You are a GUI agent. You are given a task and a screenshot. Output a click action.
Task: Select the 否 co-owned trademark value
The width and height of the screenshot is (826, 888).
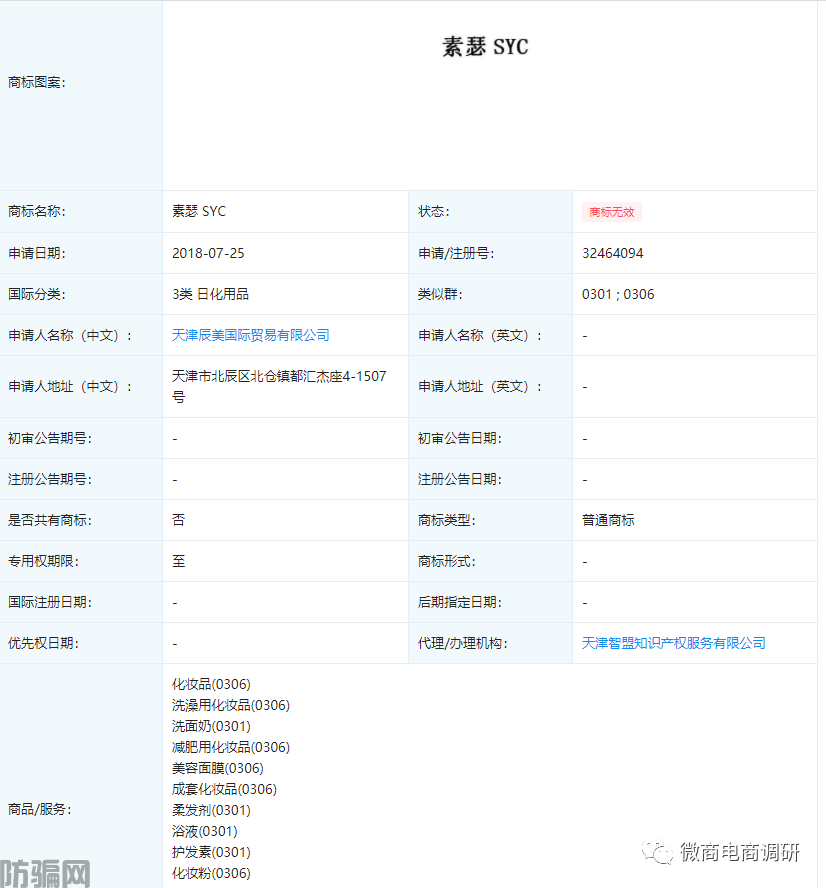tap(178, 520)
